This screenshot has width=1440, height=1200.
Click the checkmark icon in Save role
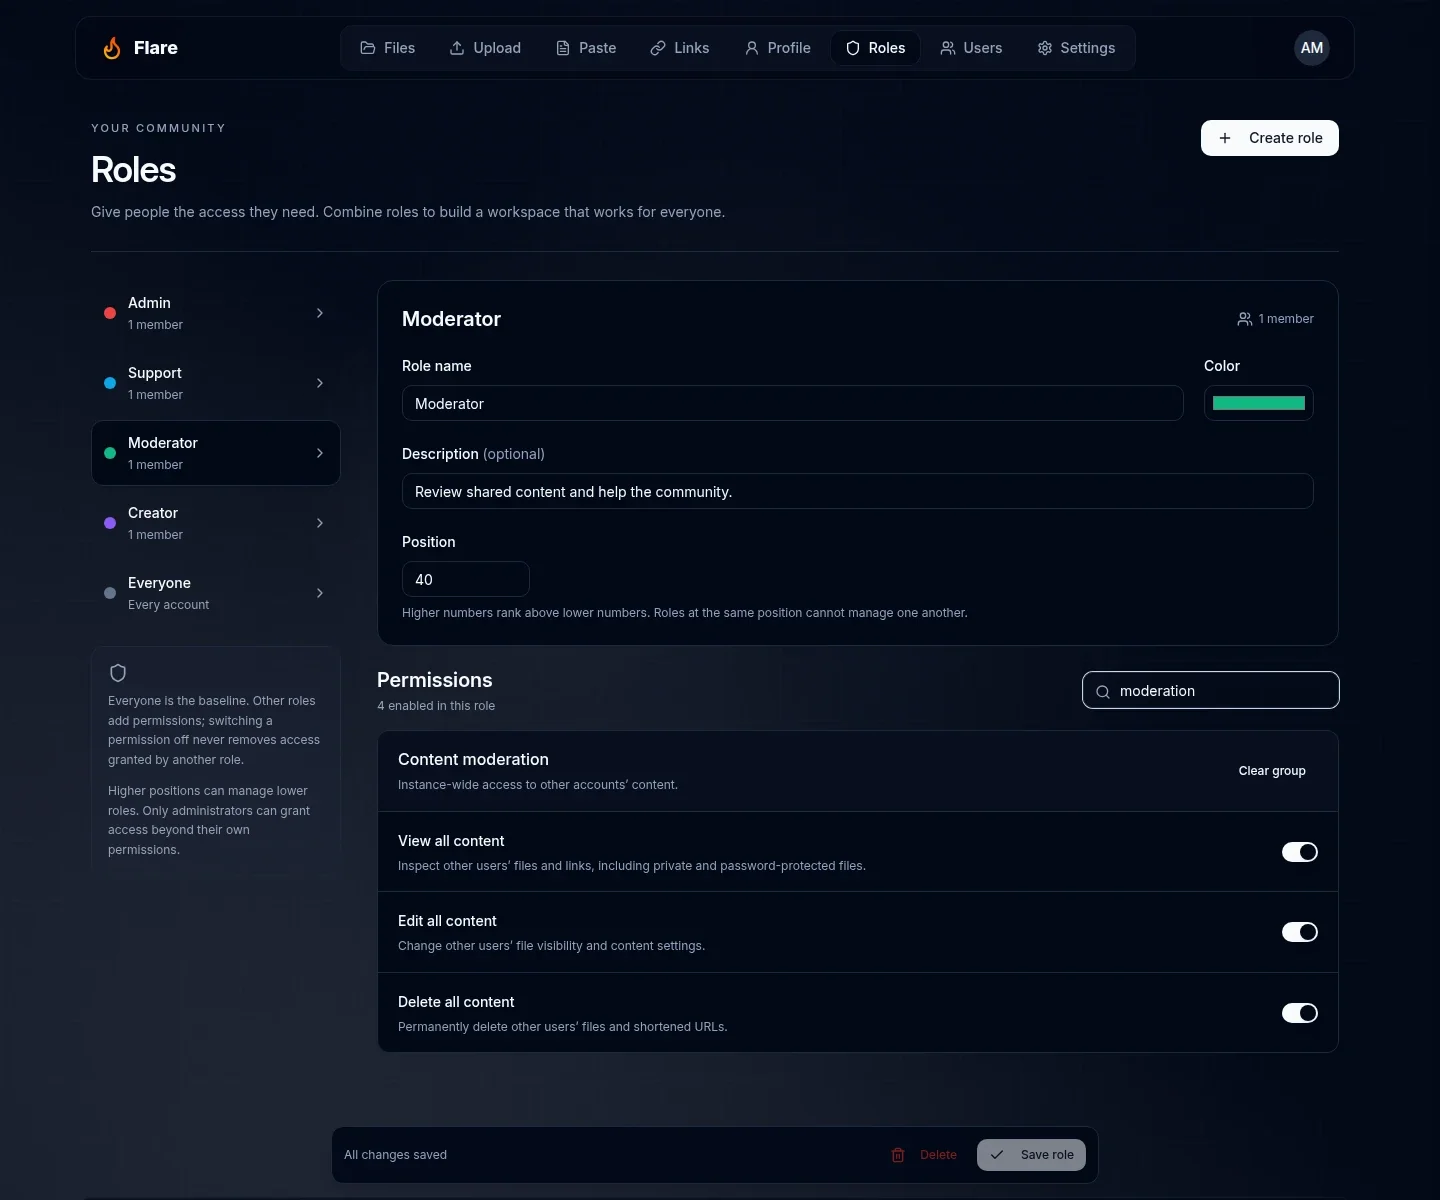(997, 1155)
